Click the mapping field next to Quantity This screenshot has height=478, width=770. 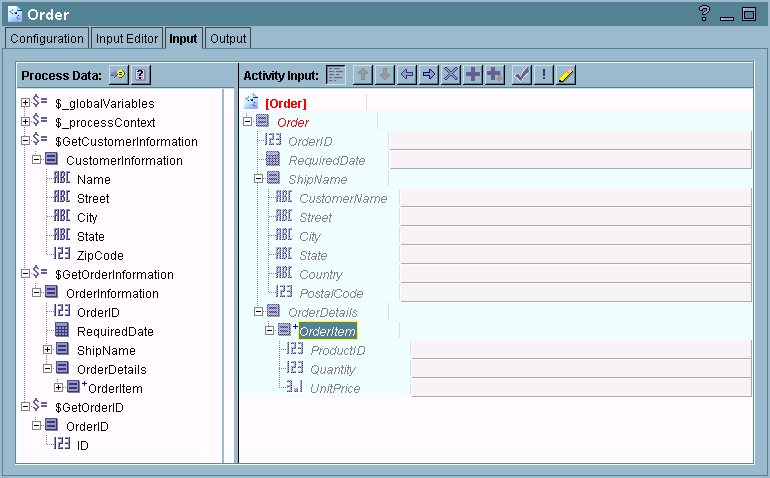580,369
